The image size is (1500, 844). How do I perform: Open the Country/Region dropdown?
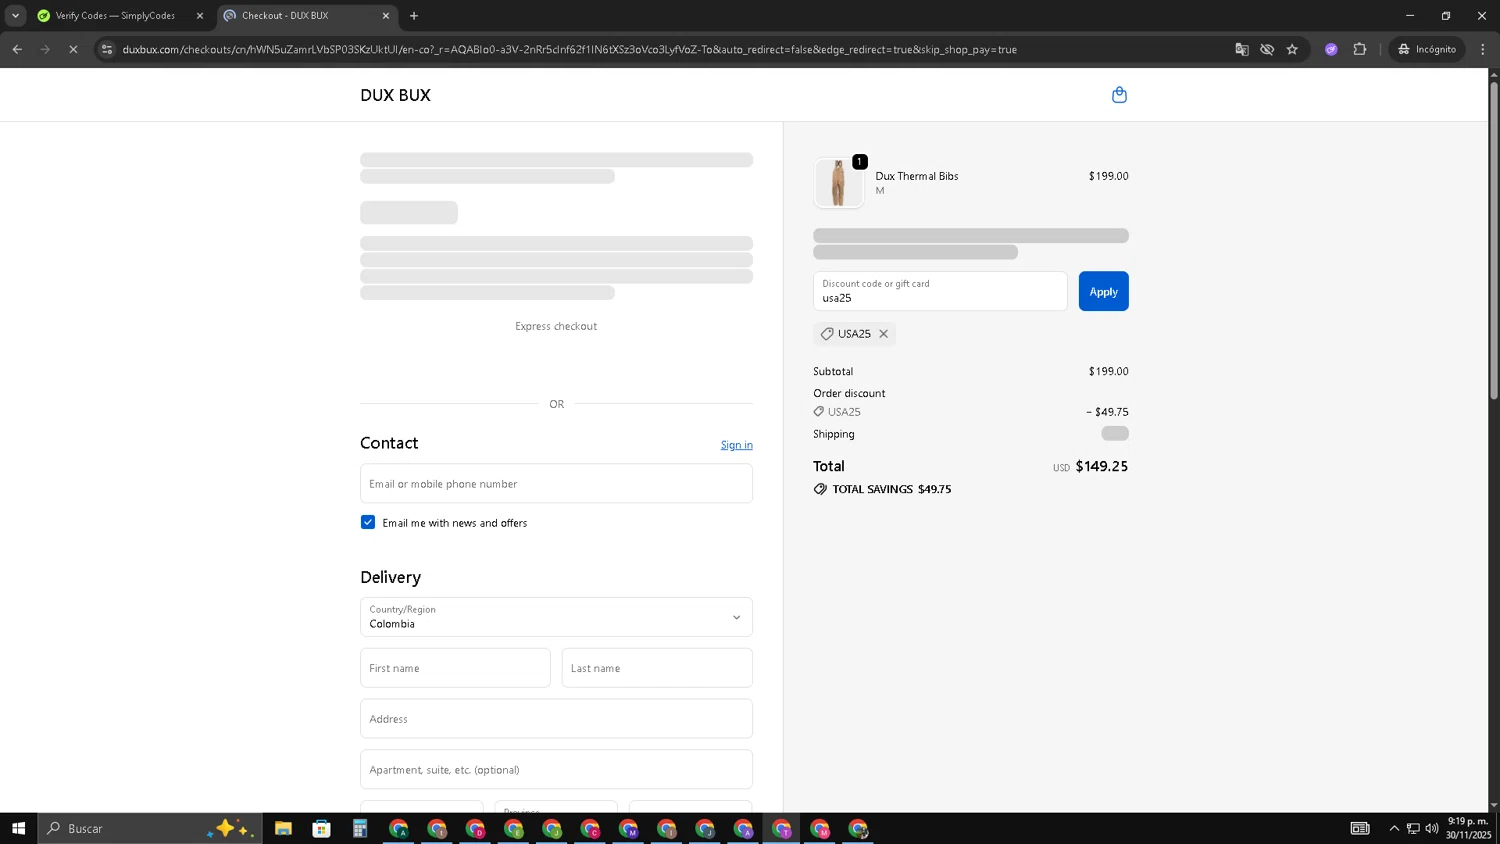556,617
